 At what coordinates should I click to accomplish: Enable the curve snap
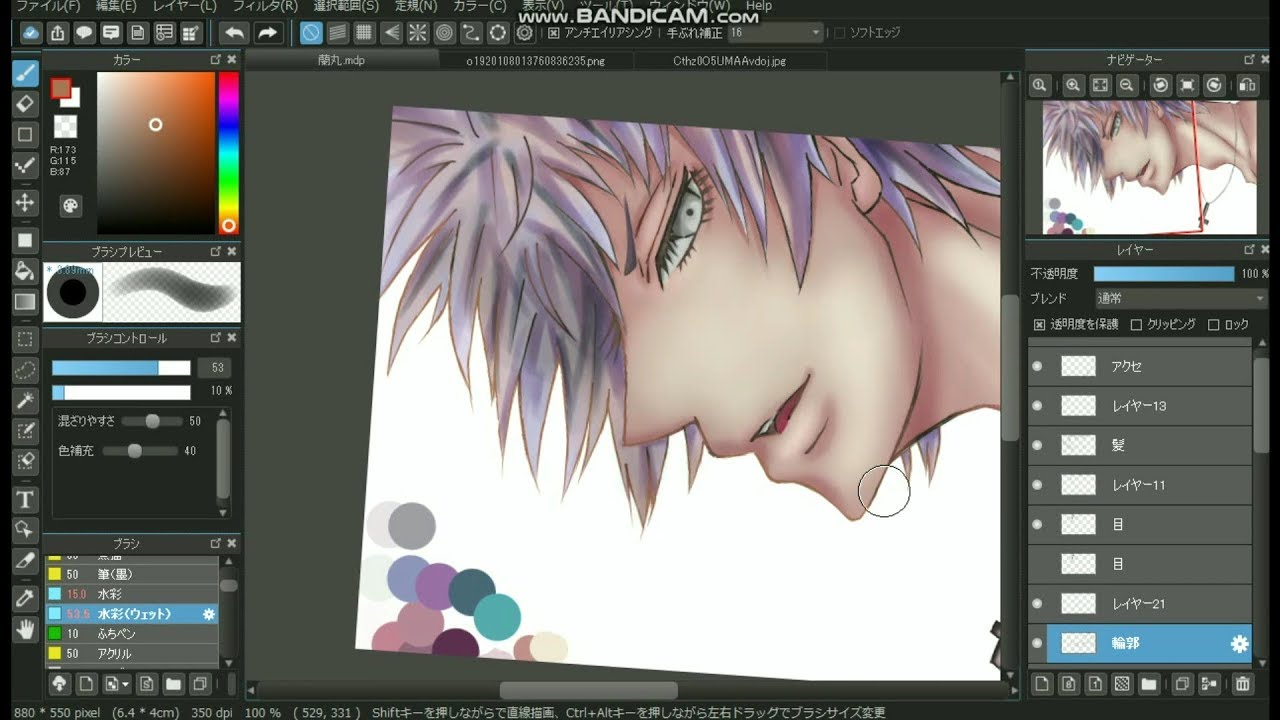(x=471, y=33)
